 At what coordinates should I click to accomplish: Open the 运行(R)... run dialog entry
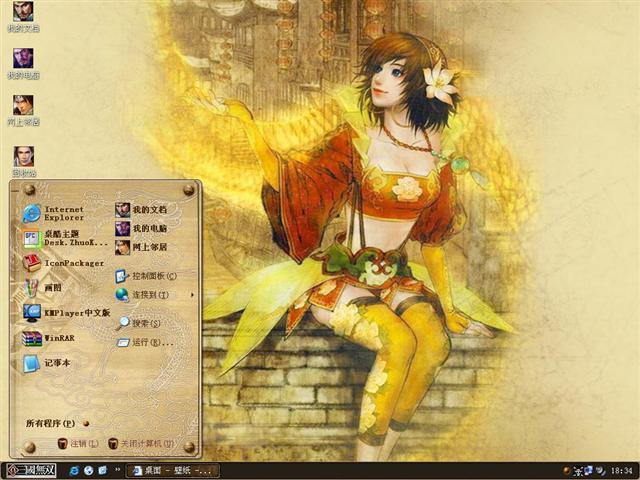(144, 342)
